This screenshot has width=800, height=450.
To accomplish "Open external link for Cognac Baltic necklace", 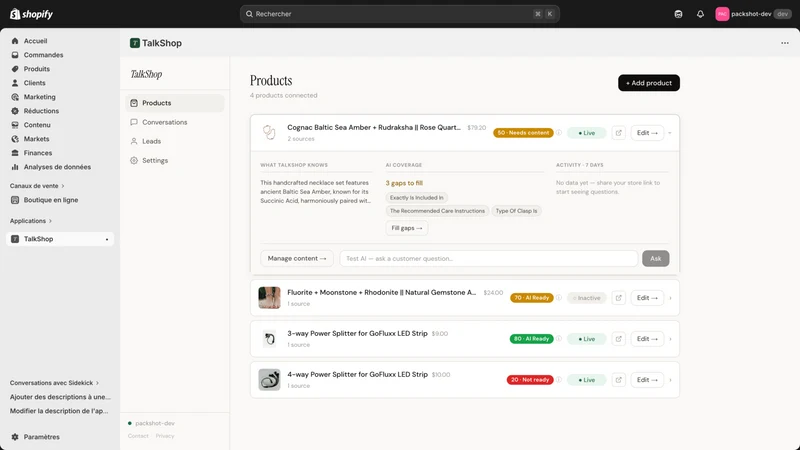I will (618, 133).
